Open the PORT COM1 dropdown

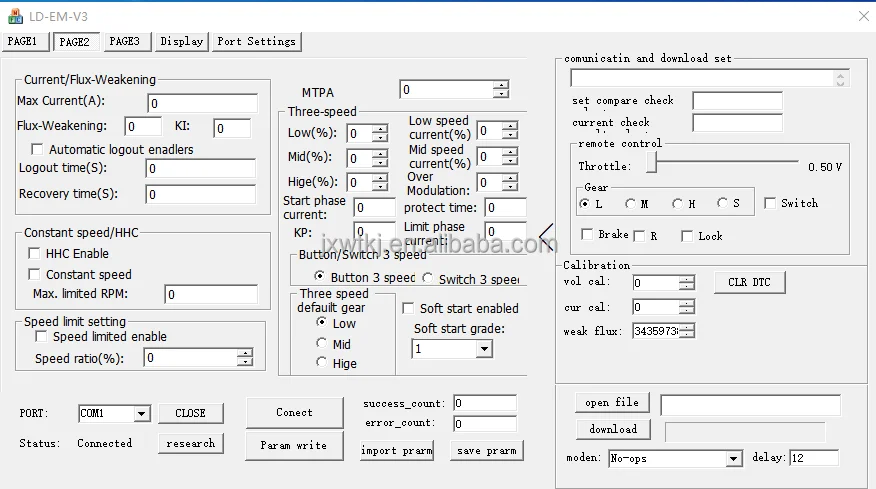click(141, 414)
